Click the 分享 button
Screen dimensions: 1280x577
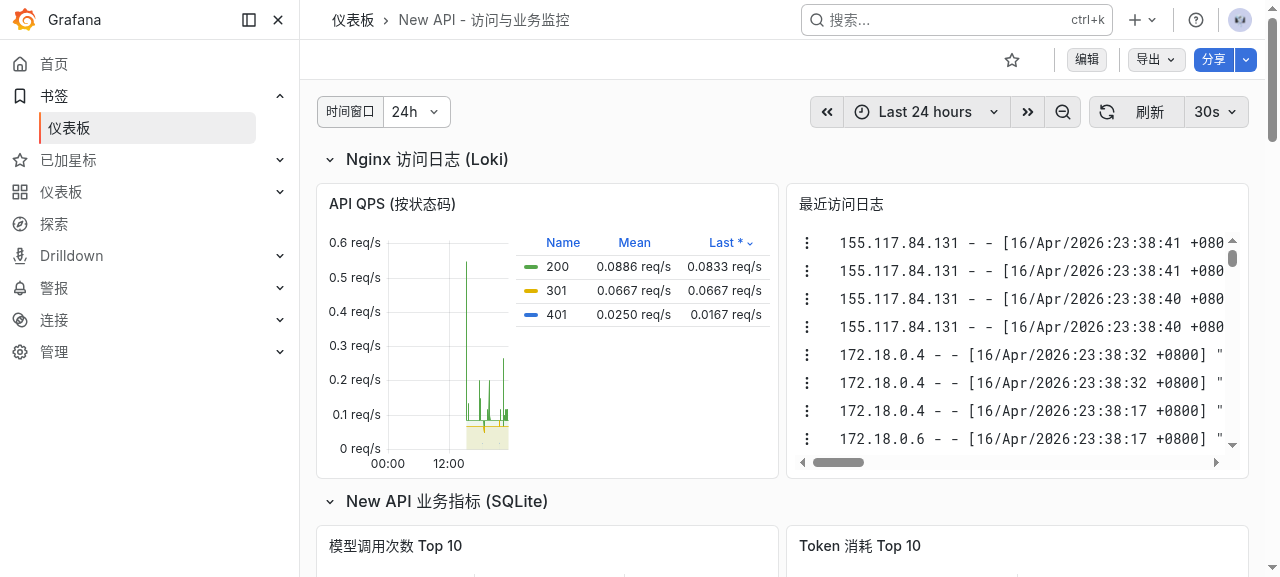1211,60
